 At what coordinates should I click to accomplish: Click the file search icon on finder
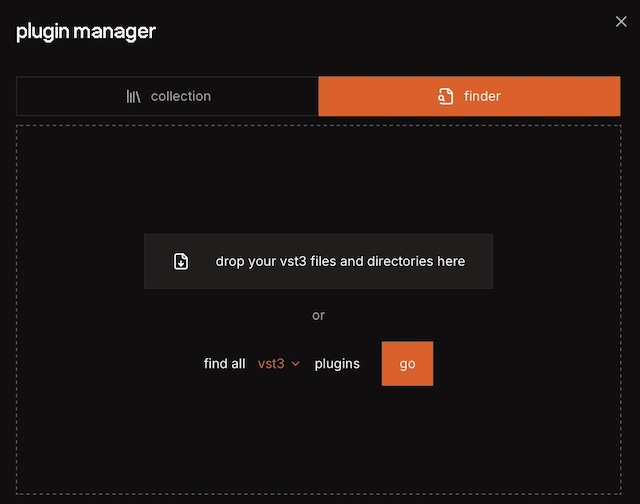tap(446, 97)
